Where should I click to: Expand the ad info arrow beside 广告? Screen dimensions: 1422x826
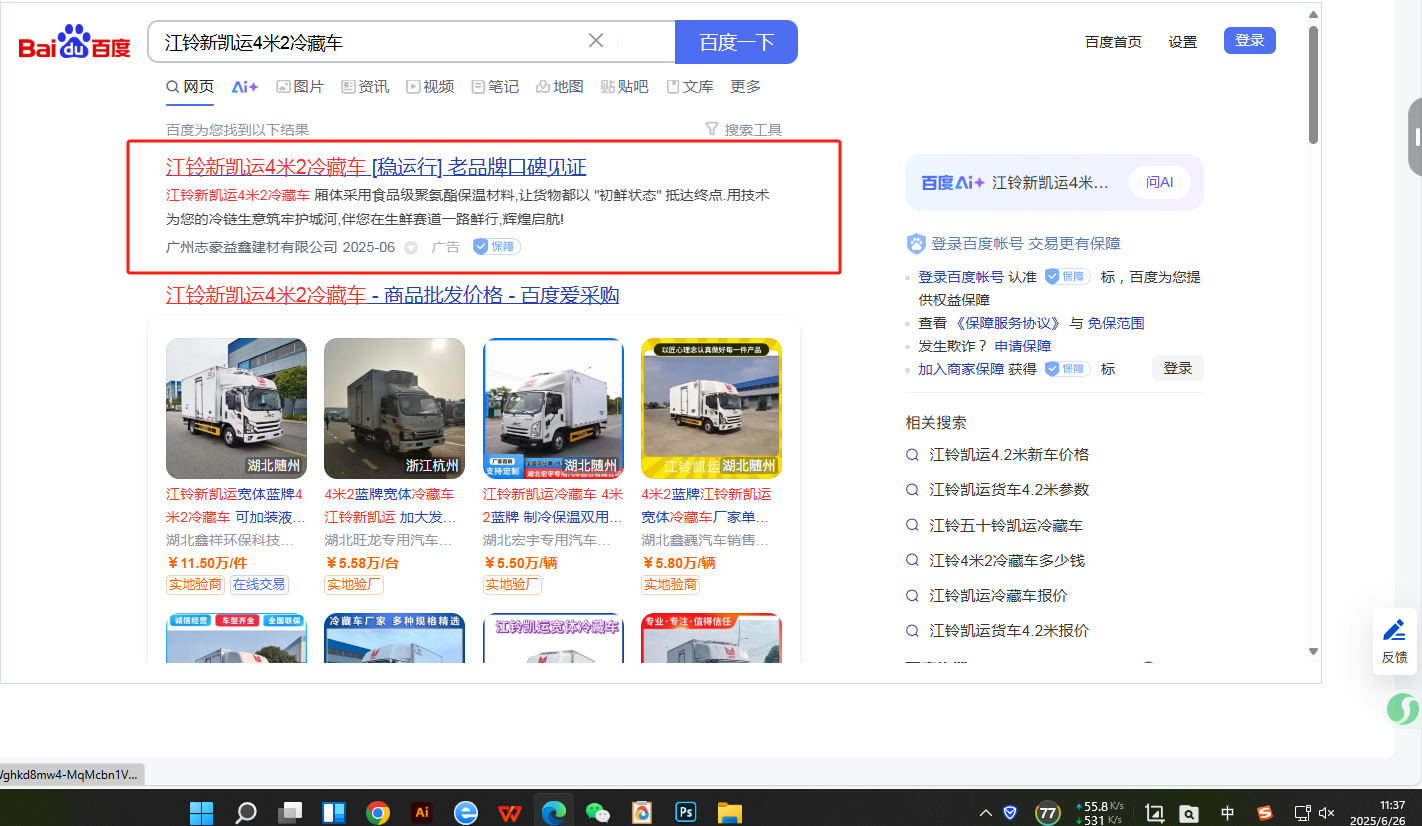(x=411, y=248)
